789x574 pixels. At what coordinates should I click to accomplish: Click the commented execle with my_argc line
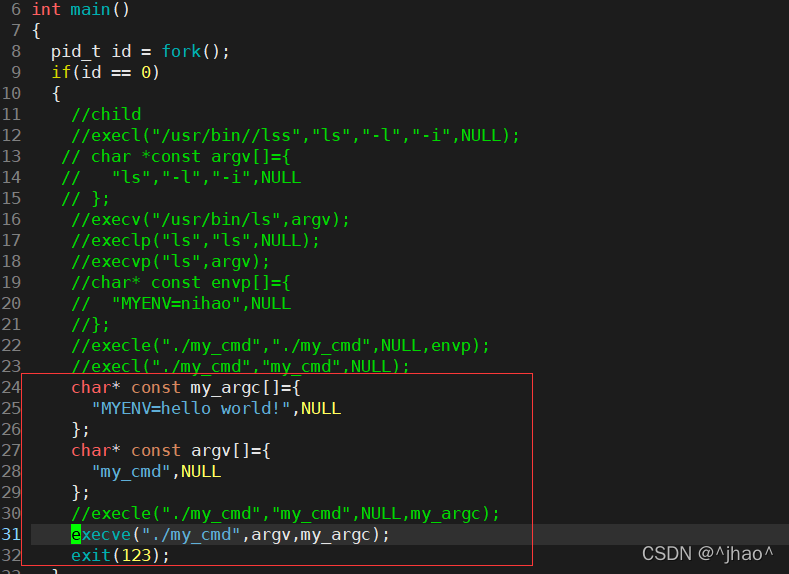[285, 514]
